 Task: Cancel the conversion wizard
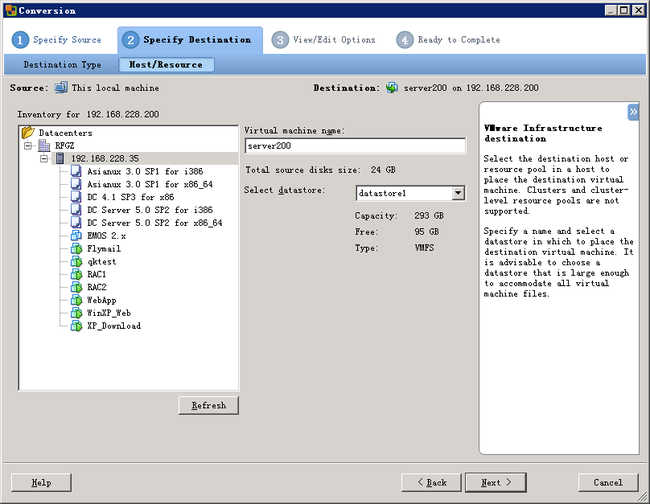[x=608, y=482]
